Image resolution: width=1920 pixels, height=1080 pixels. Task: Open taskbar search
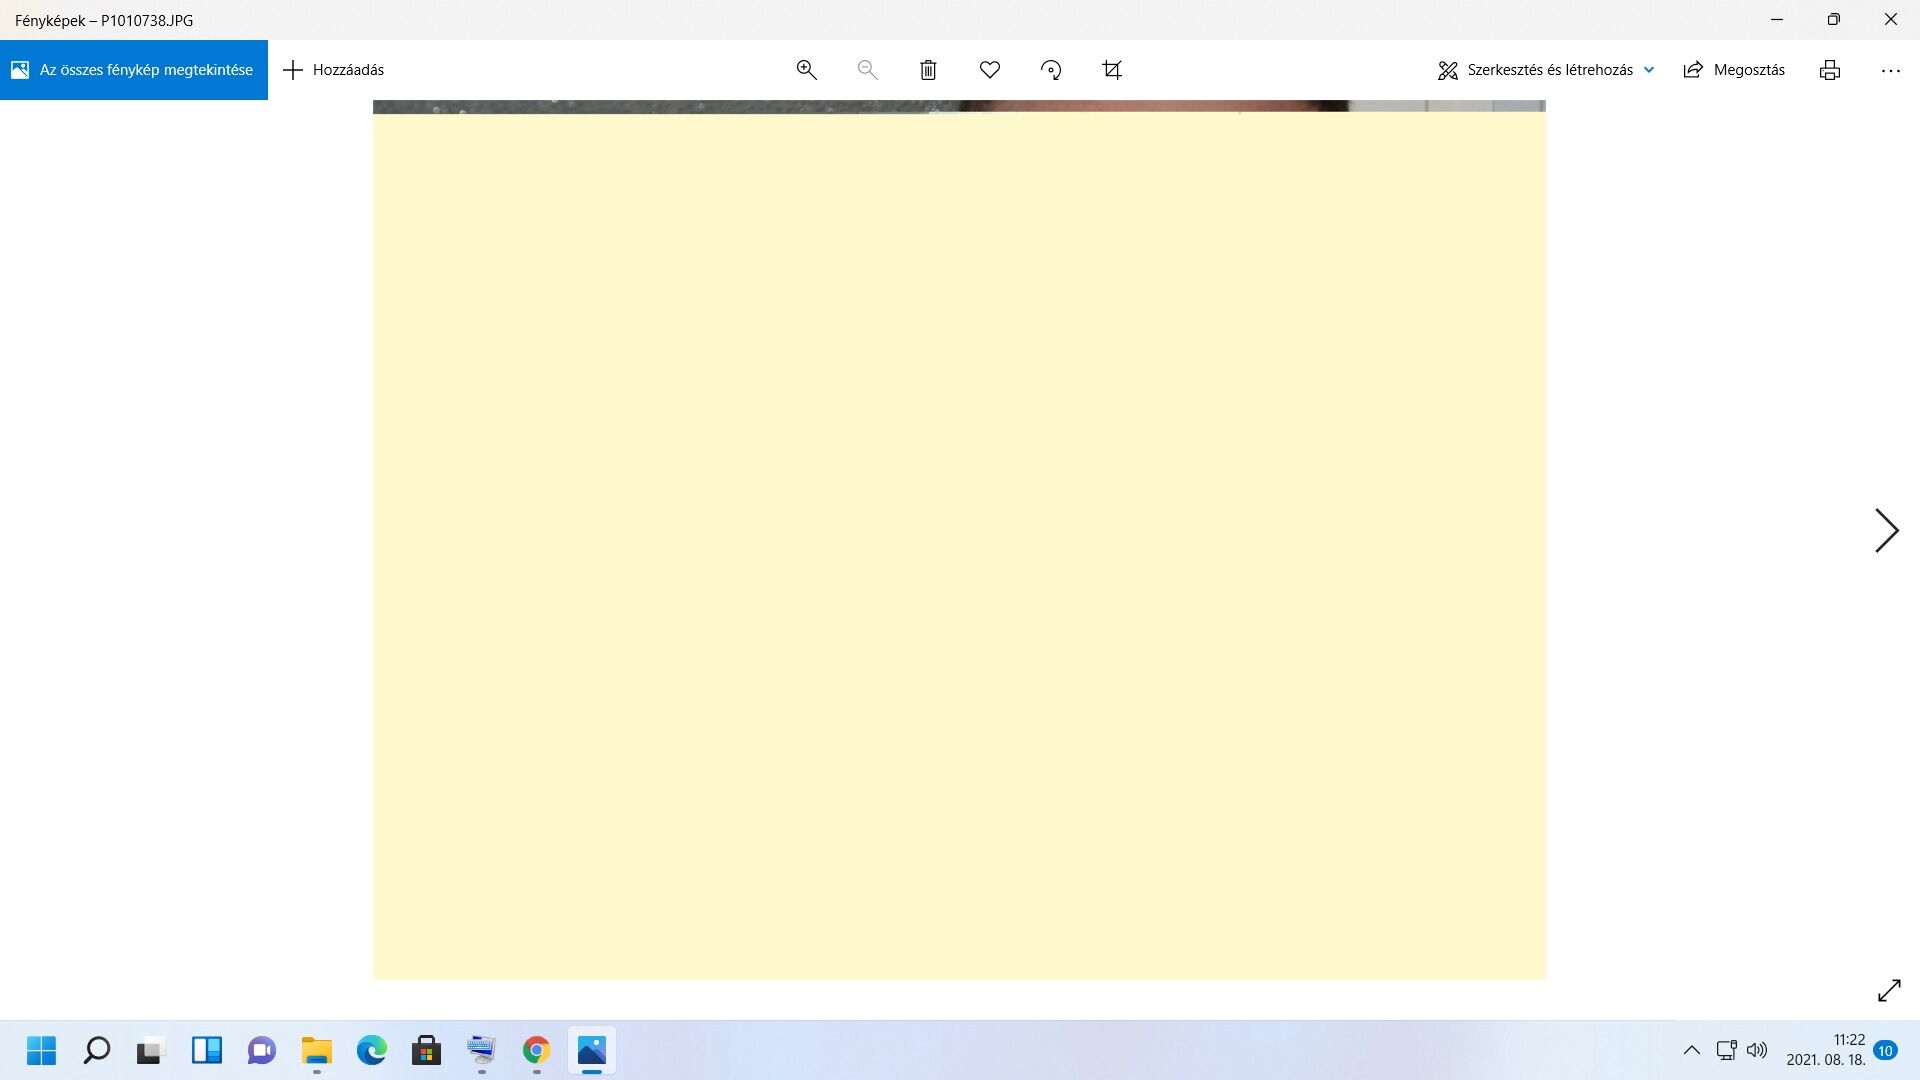tap(96, 1051)
